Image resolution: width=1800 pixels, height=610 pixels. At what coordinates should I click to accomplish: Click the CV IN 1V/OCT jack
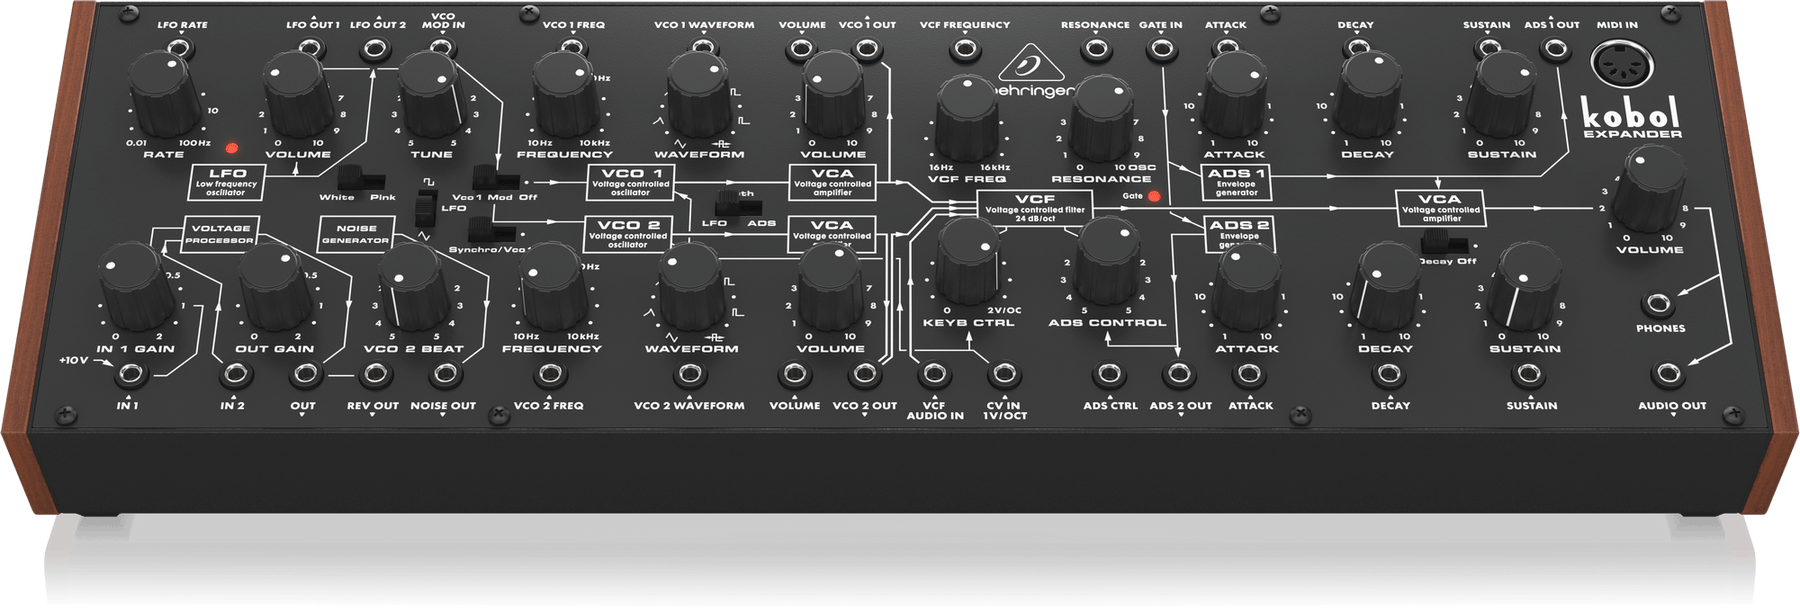point(1003,375)
